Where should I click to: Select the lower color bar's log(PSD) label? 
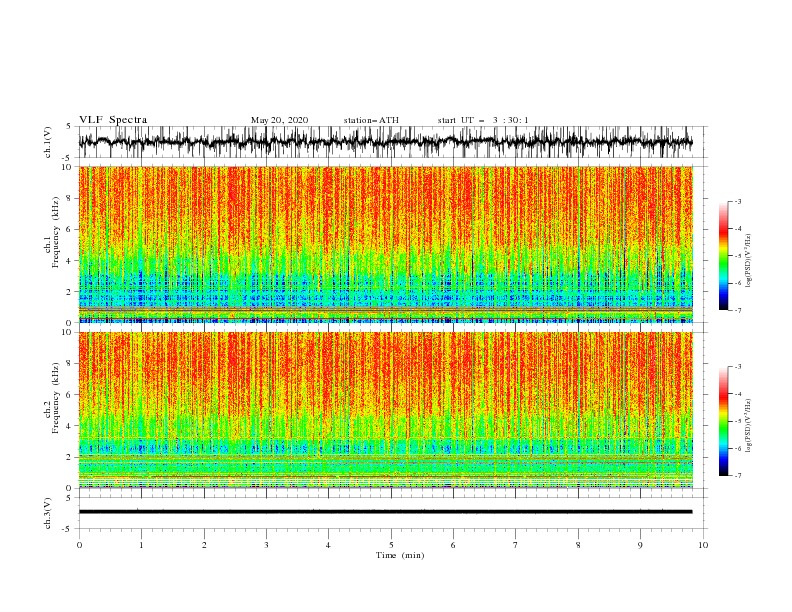[749, 426]
